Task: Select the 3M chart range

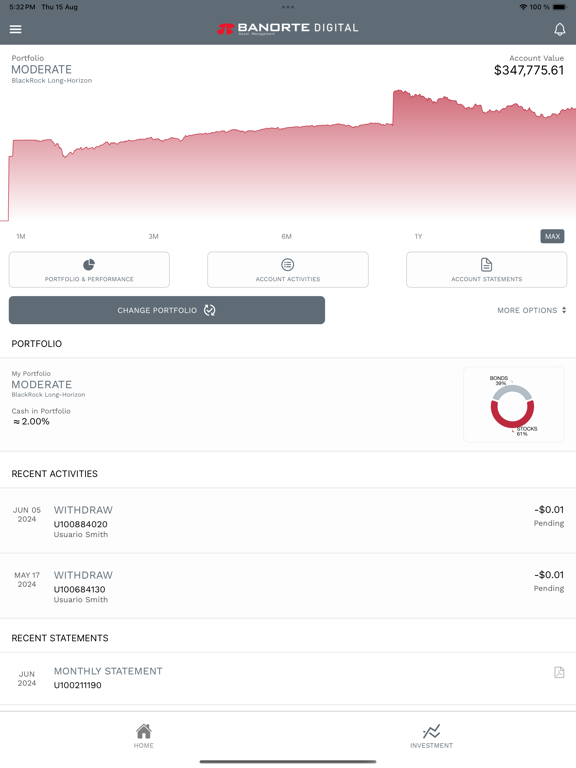Action: tap(153, 236)
